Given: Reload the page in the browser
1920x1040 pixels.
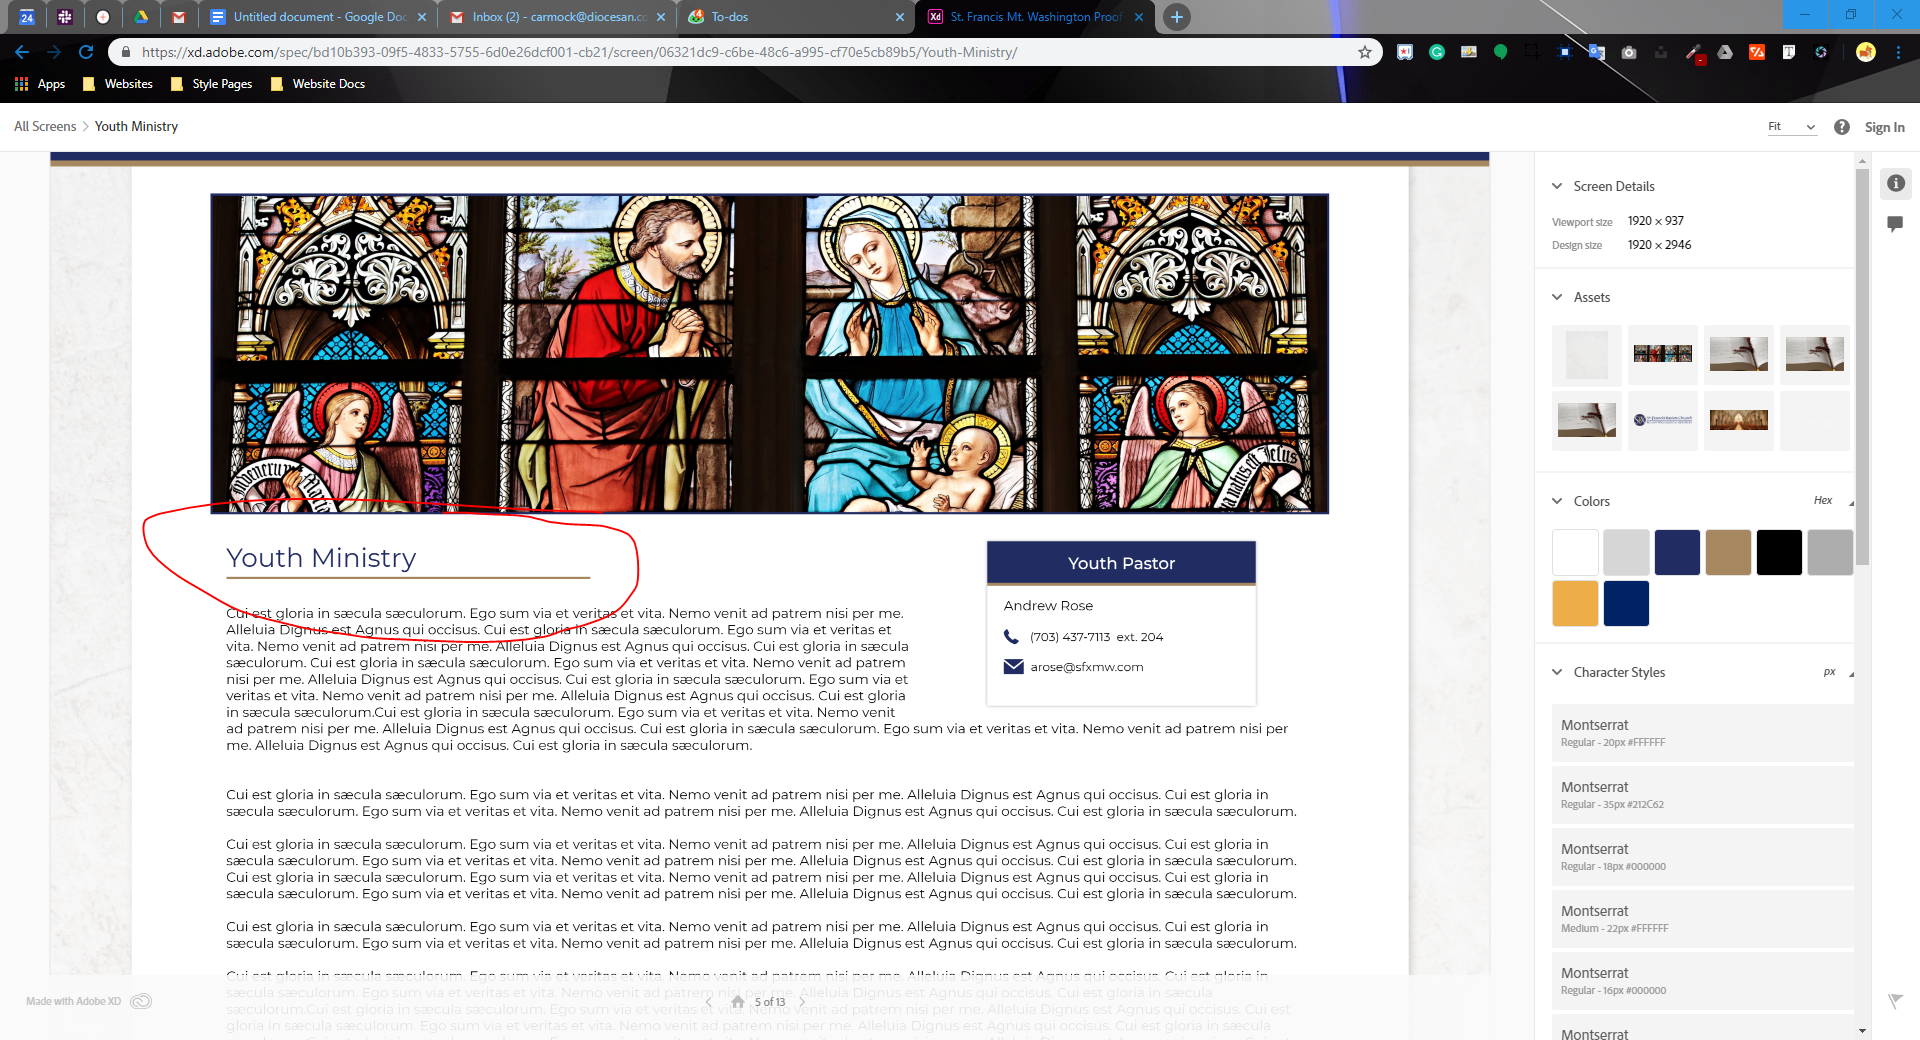Looking at the screenshot, I should pyautogui.click(x=86, y=52).
